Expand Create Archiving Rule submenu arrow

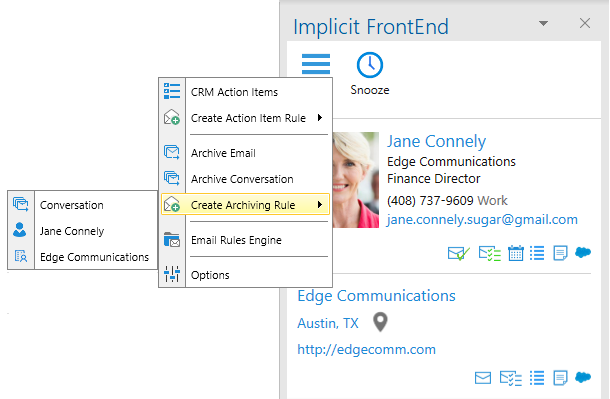320,205
